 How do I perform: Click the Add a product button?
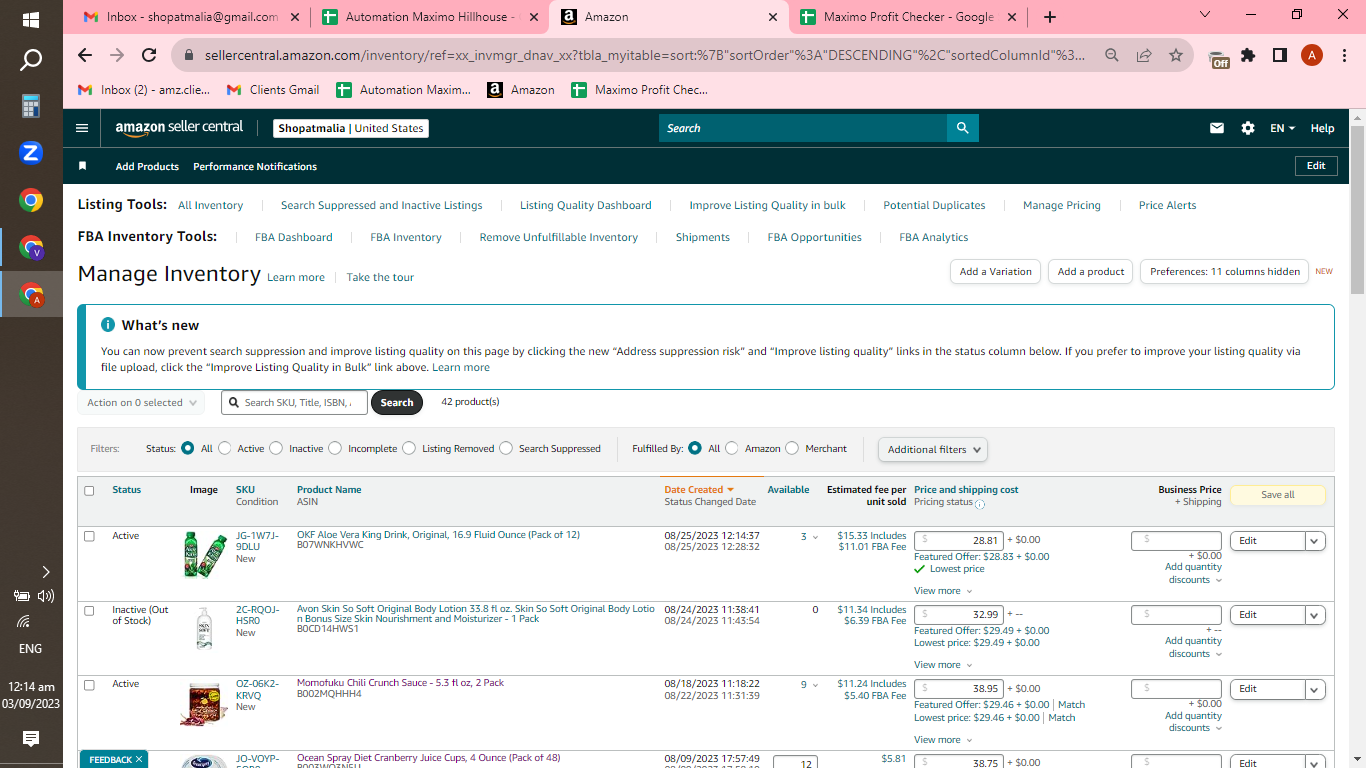click(1091, 272)
